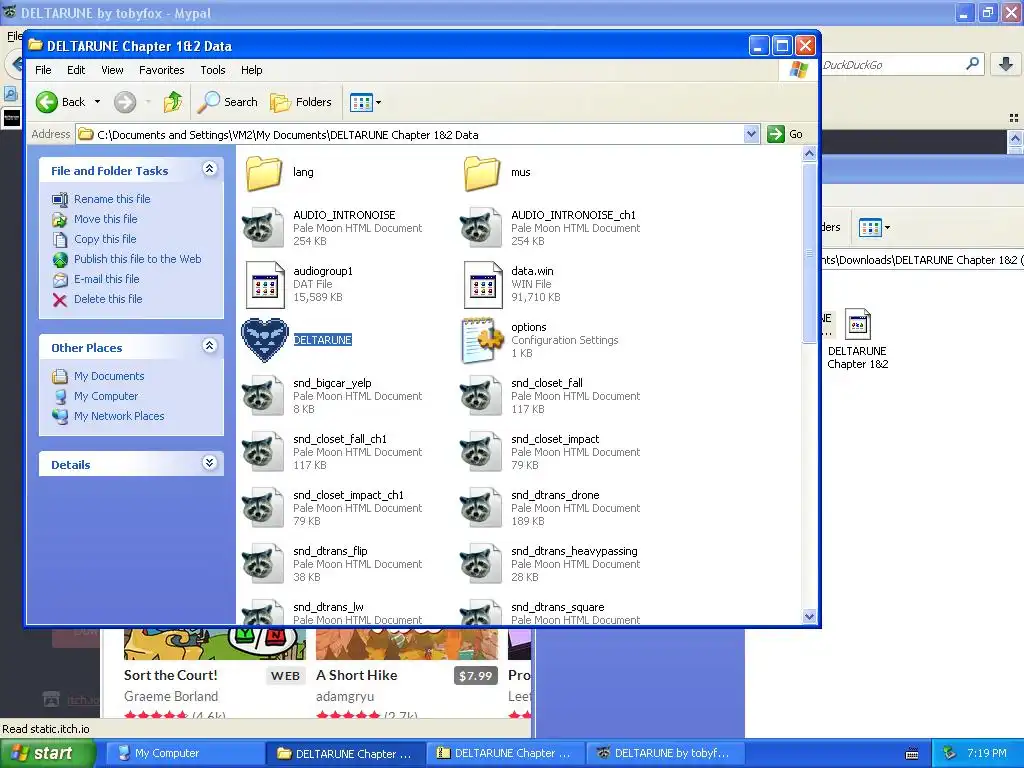The width and height of the screenshot is (1024, 768).
Task: Click Copy this file link
Action: 104,239
